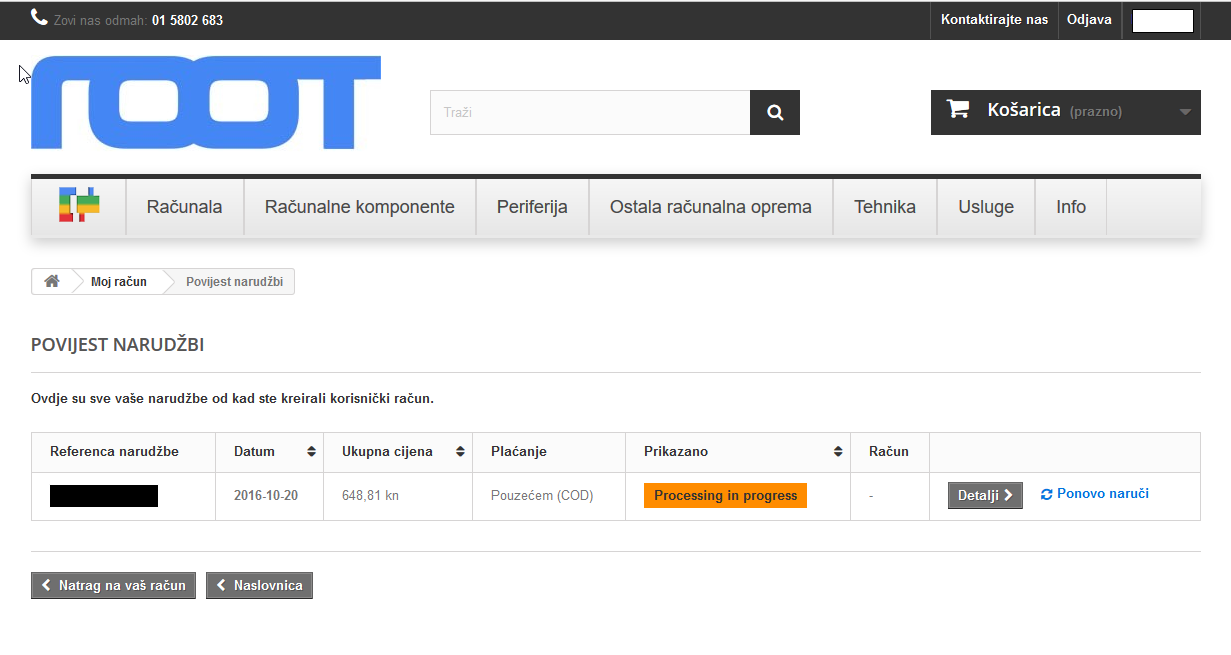This screenshot has width=1231, height=655.
Task: Click the breadcrumb home icon
Action: [x=52, y=282]
